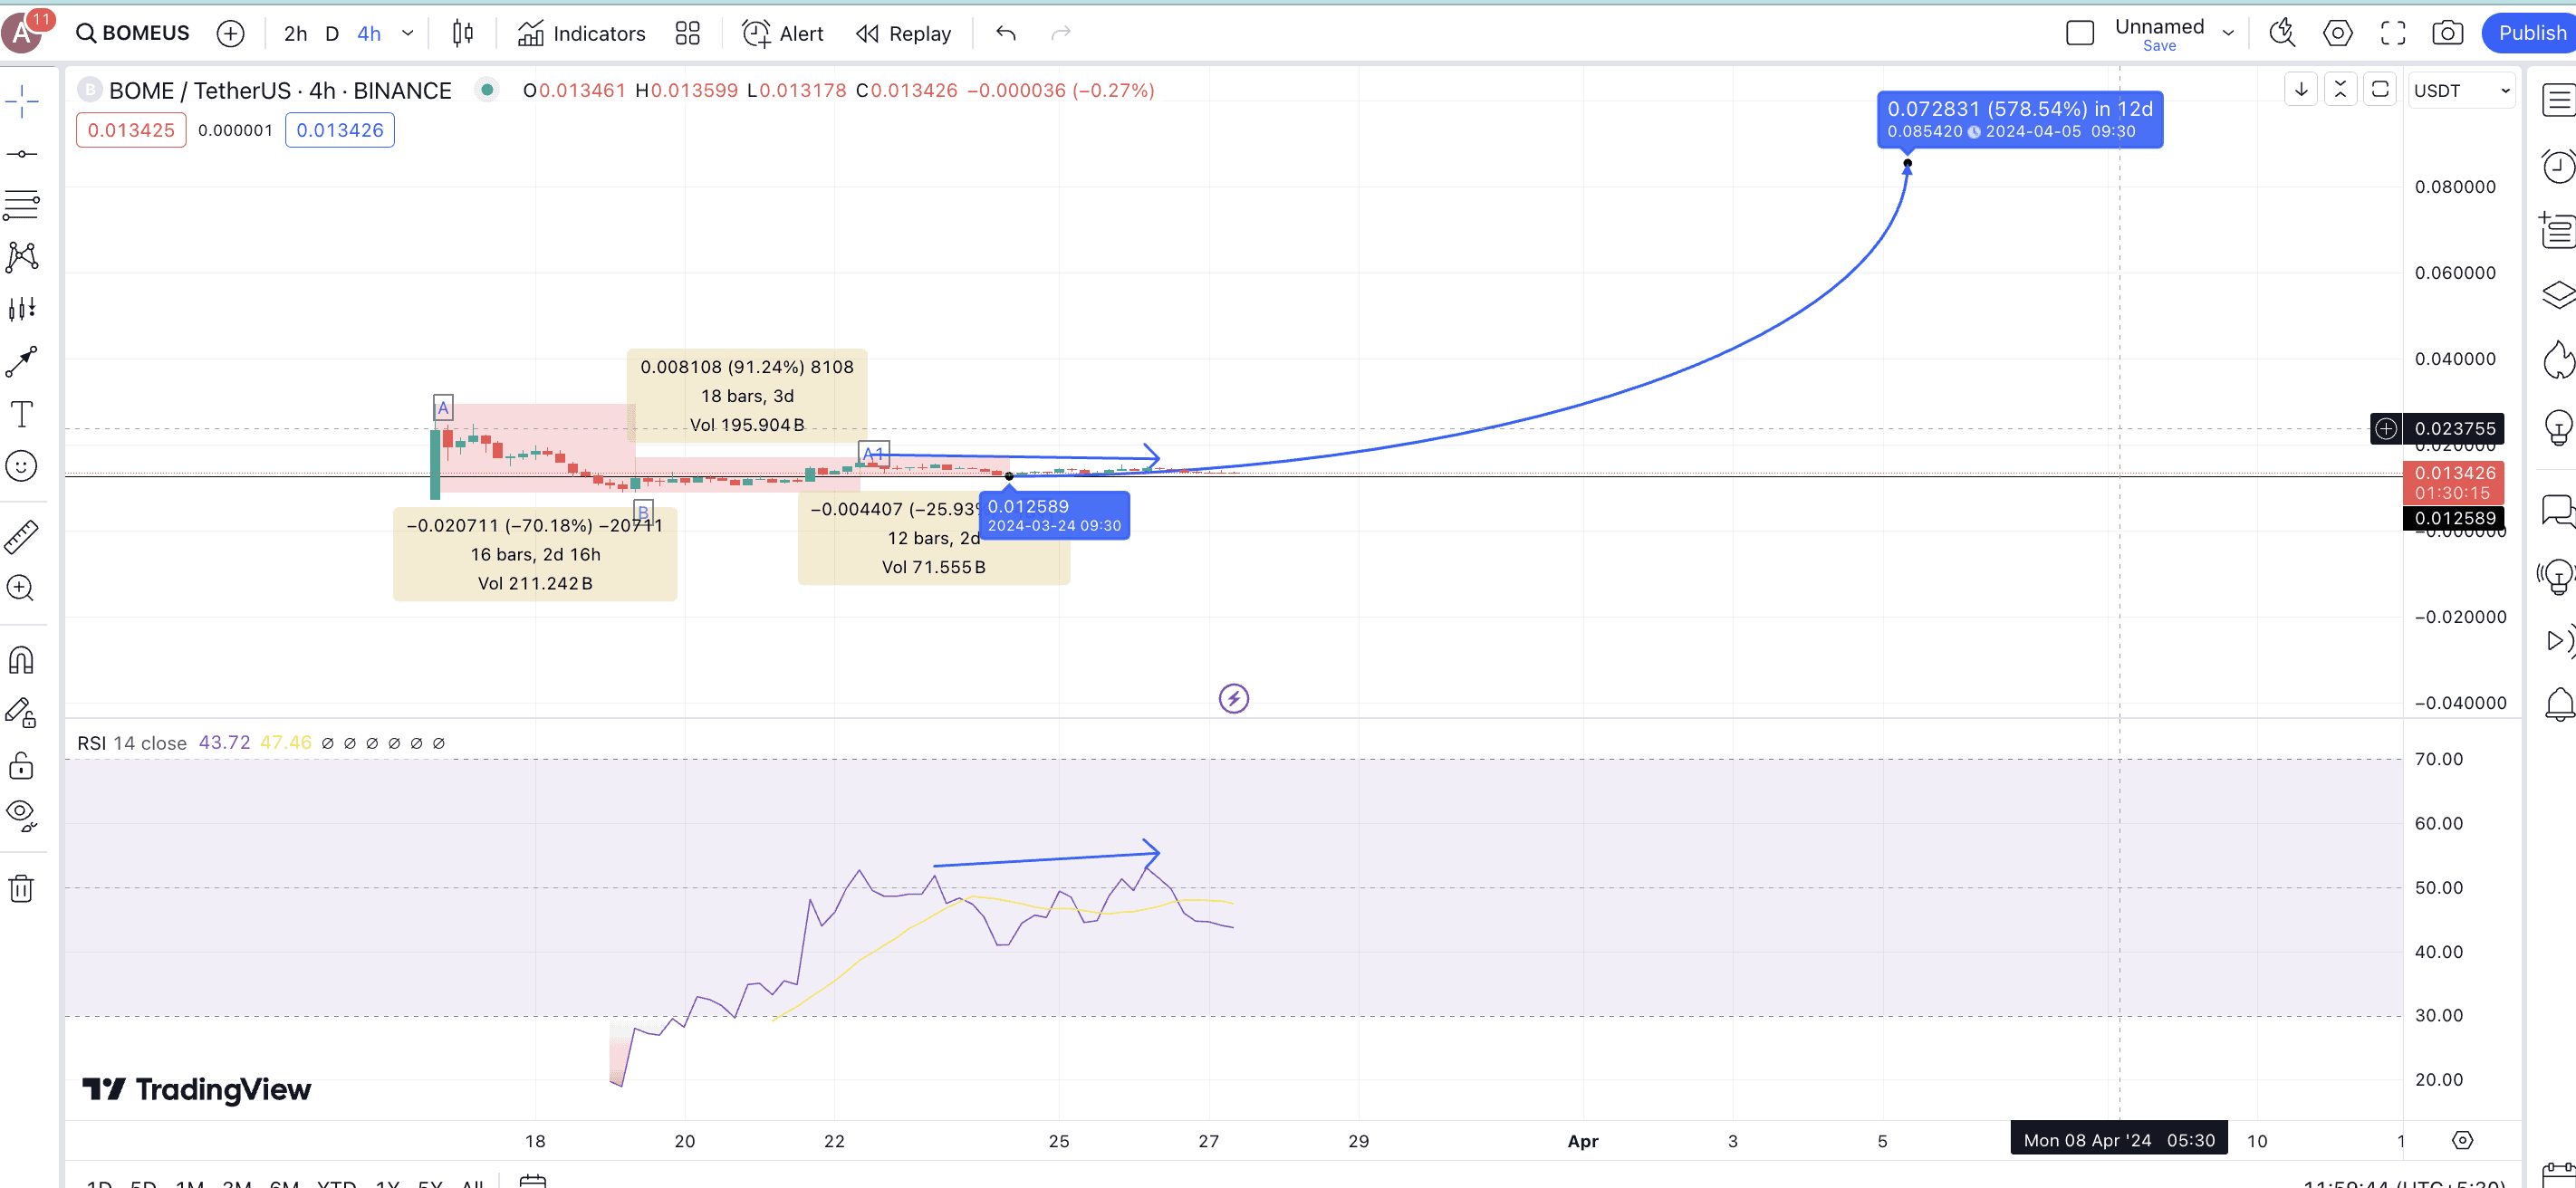The width and height of the screenshot is (2576, 1188).
Task: Take a chart snapshot with camera icon
Action: coord(2447,34)
